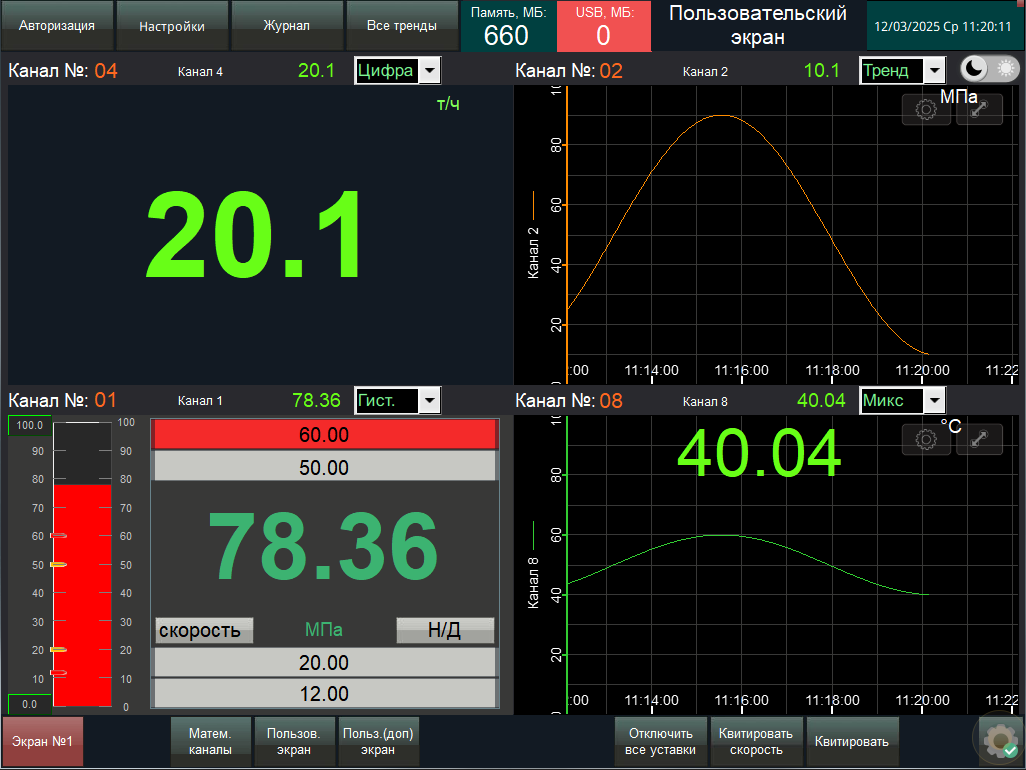Click the Канал 8 vertical axis legend

click(533, 566)
